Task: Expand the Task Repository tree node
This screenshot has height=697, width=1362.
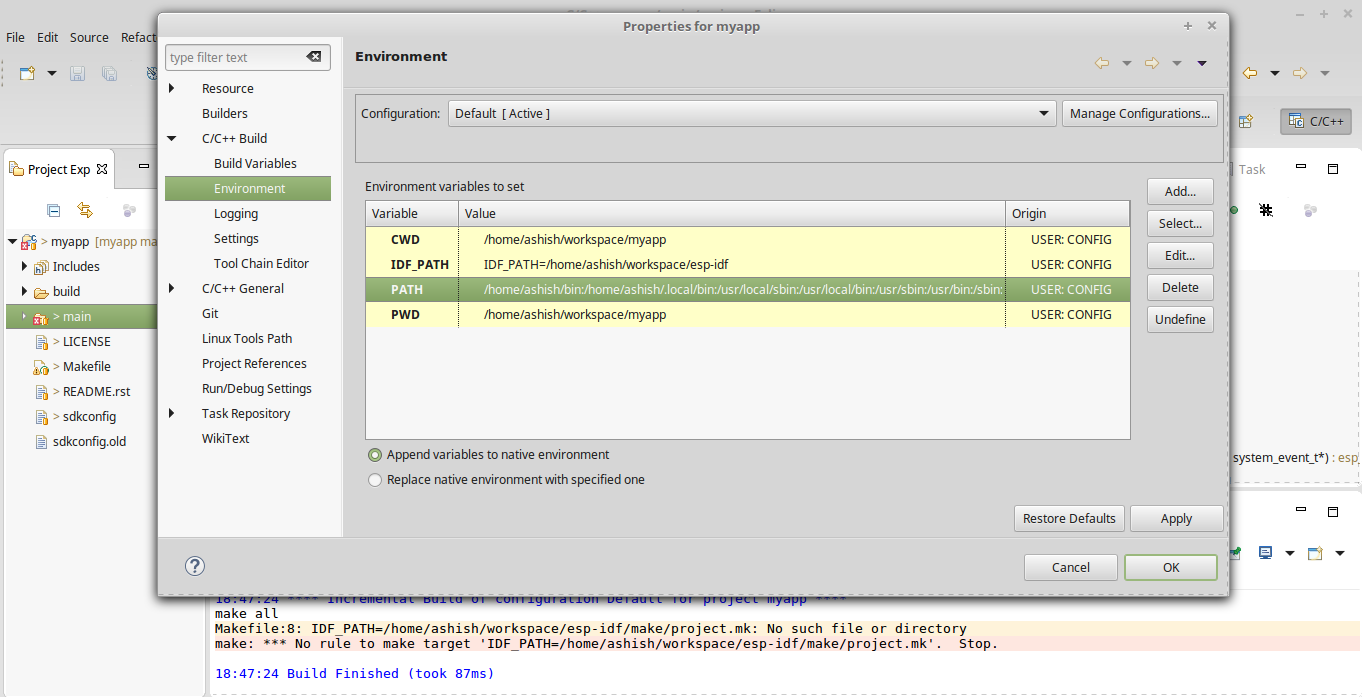Action: tap(172, 413)
